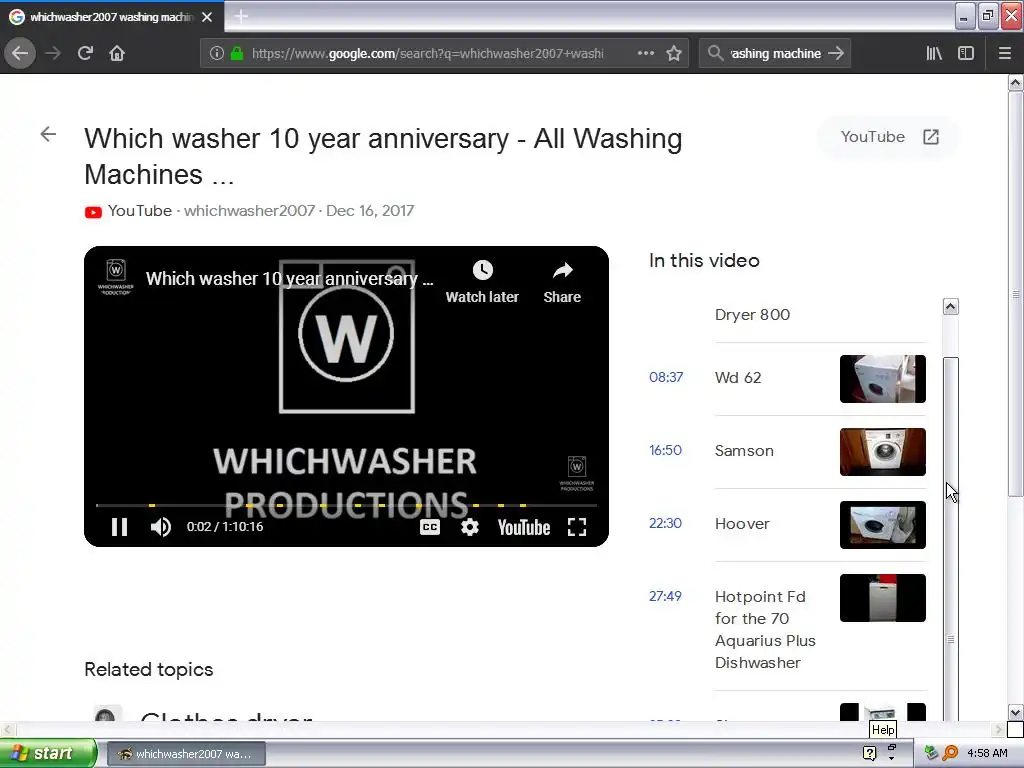Click the chapter list scroll up arrow
The image size is (1024, 768).
[x=951, y=306]
